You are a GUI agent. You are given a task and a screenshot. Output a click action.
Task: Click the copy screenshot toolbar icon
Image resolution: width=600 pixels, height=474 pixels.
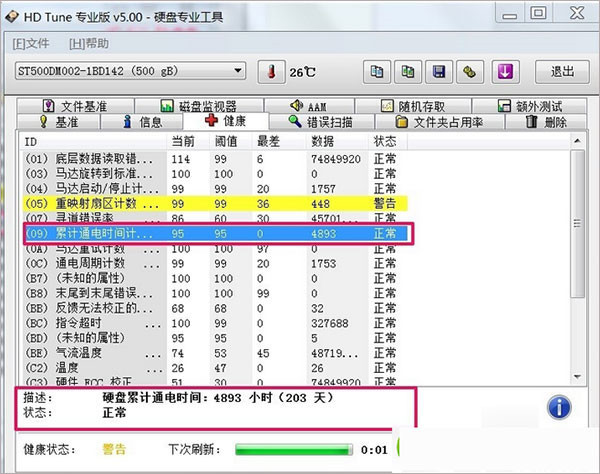408,72
